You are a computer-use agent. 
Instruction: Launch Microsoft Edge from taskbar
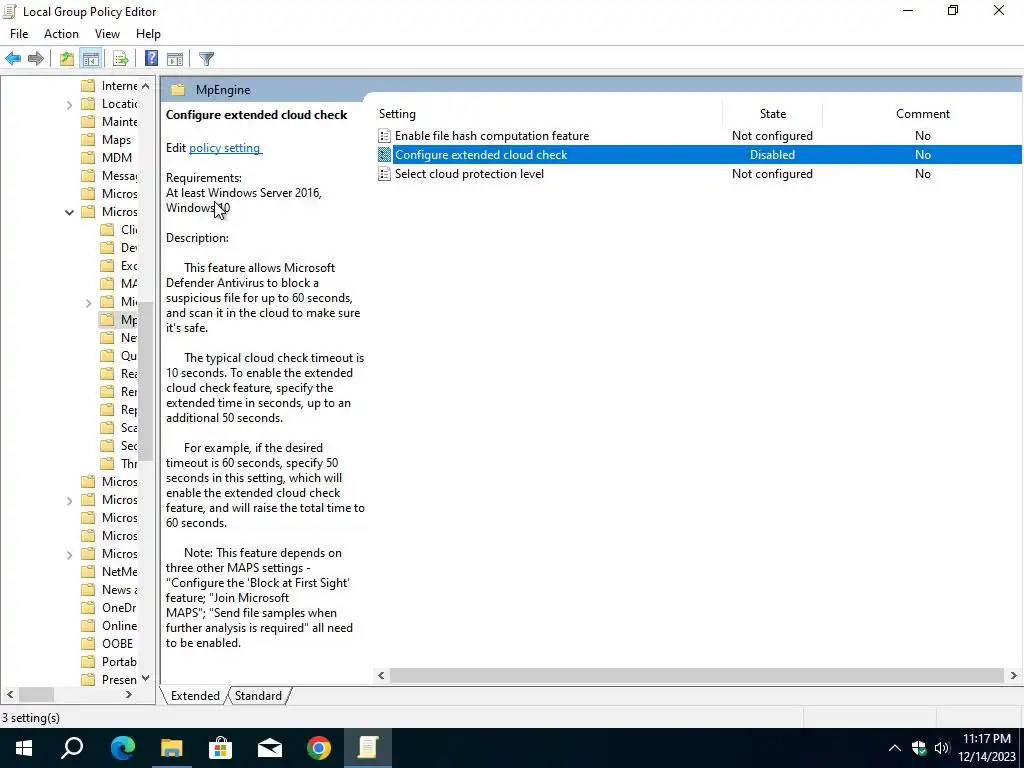122,748
